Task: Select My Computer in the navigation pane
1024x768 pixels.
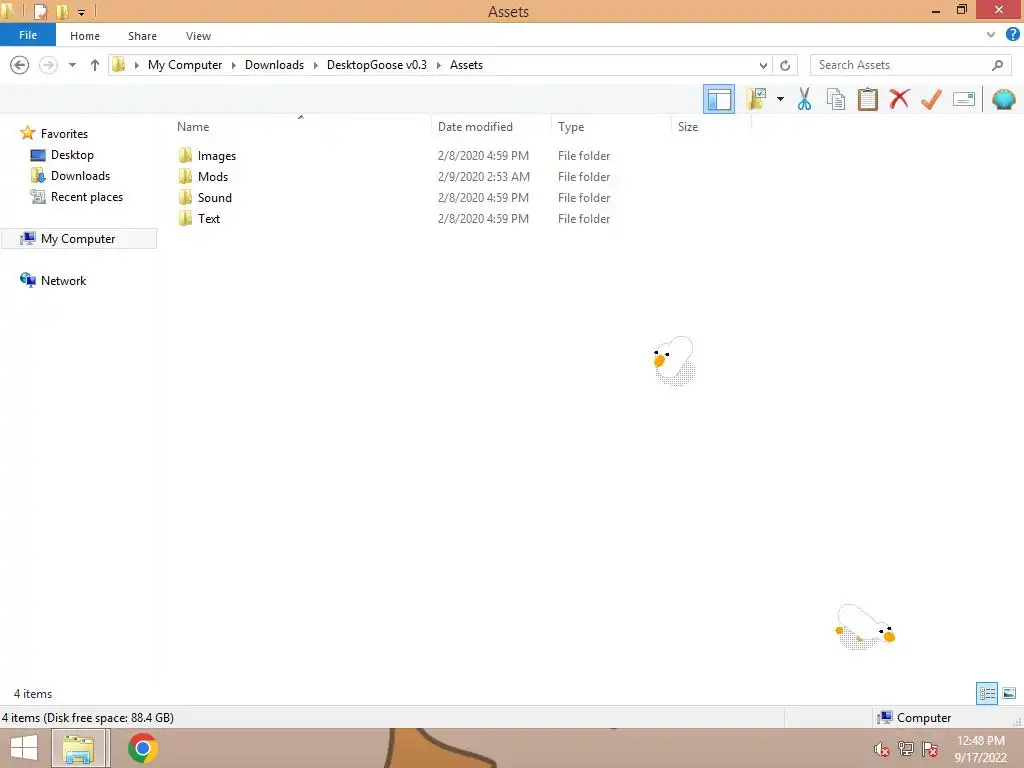Action: point(78,238)
